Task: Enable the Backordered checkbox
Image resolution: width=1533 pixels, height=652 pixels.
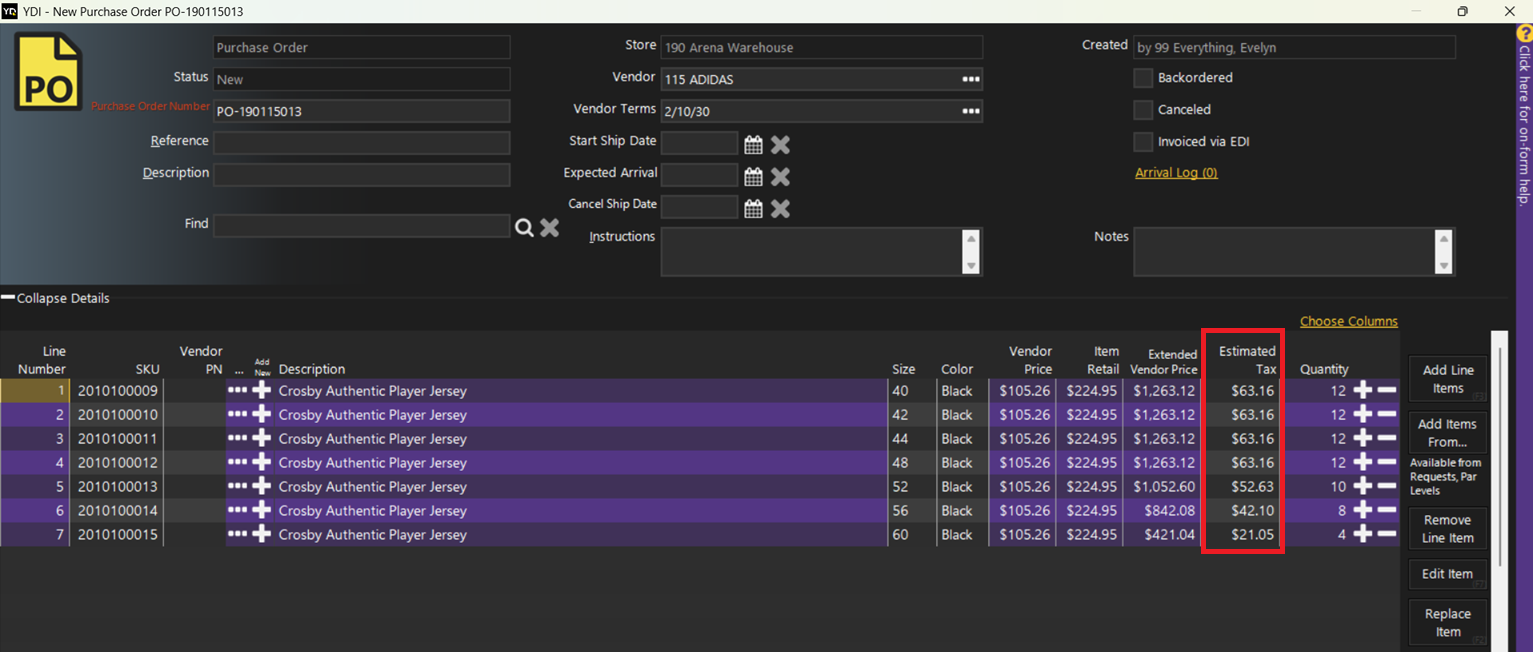Action: tap(1143, 78)
